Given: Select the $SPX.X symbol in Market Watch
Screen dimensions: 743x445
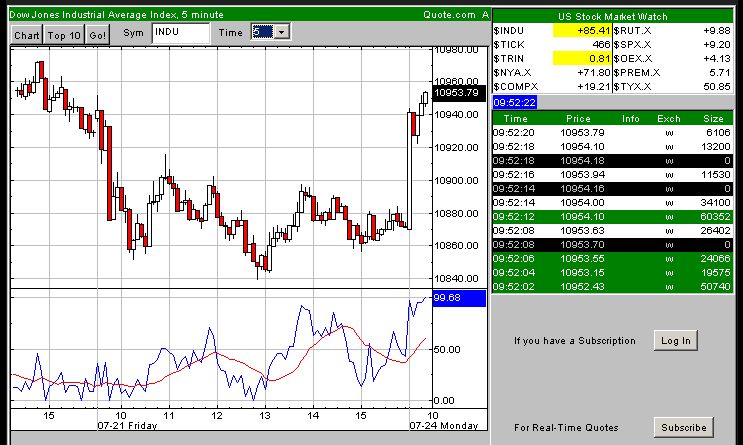Looking at the screenshot, I should [x=632, y=45].
